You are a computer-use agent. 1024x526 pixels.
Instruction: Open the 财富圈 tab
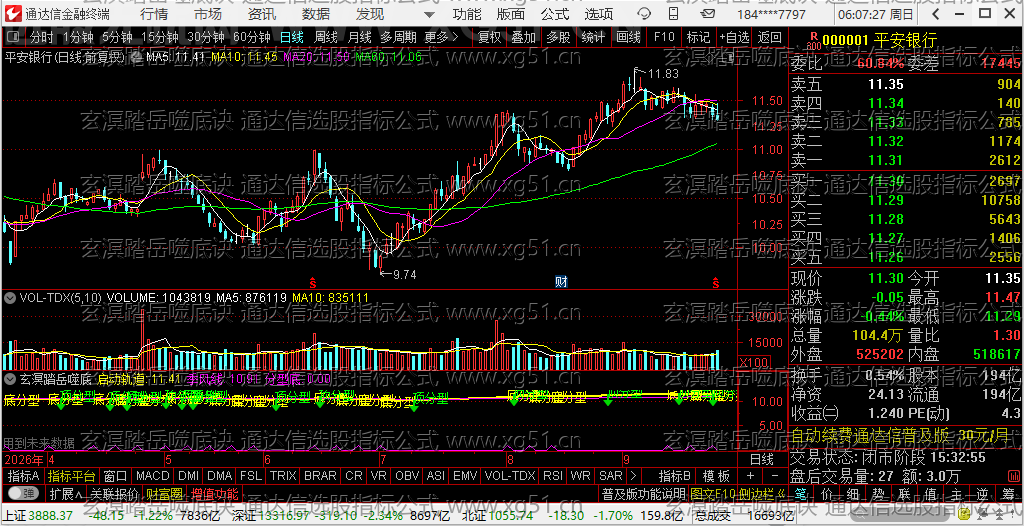(x=164, y=493)
